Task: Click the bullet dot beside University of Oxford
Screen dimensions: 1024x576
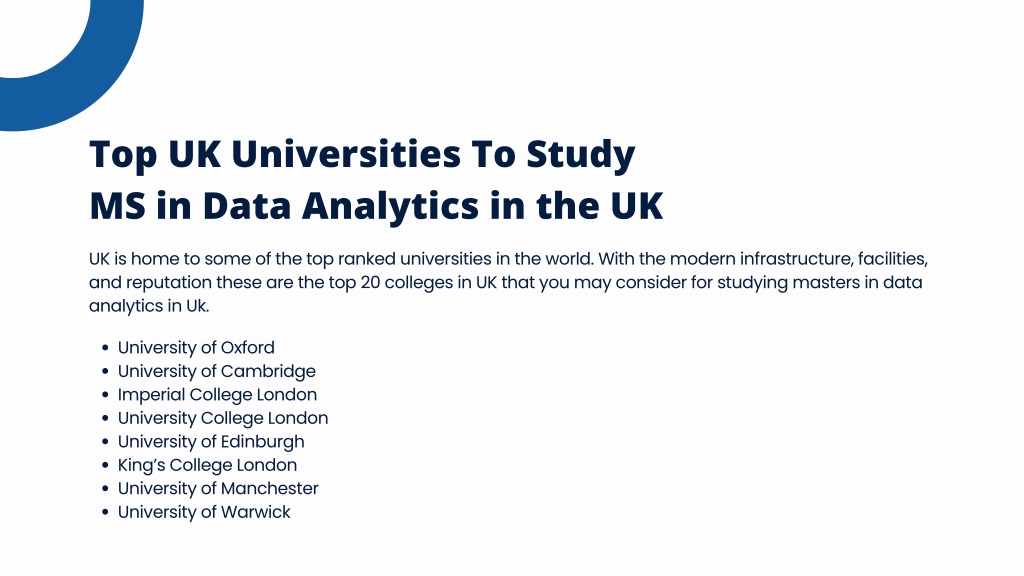Action: pyautogui.click(x=105, y=348)
